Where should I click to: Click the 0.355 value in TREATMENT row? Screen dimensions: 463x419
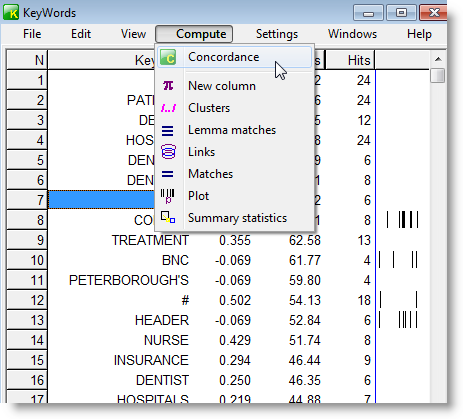(x=235, y=240)
